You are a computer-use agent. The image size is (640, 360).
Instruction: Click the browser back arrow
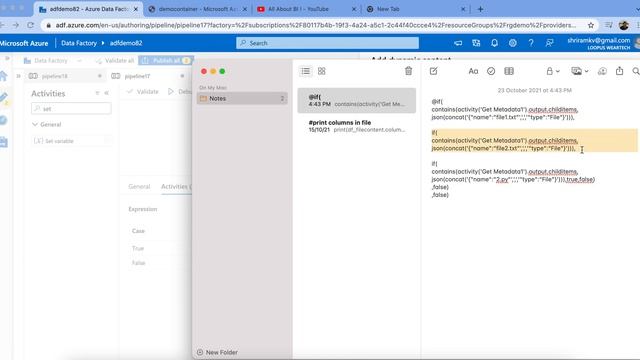[2, 25]
